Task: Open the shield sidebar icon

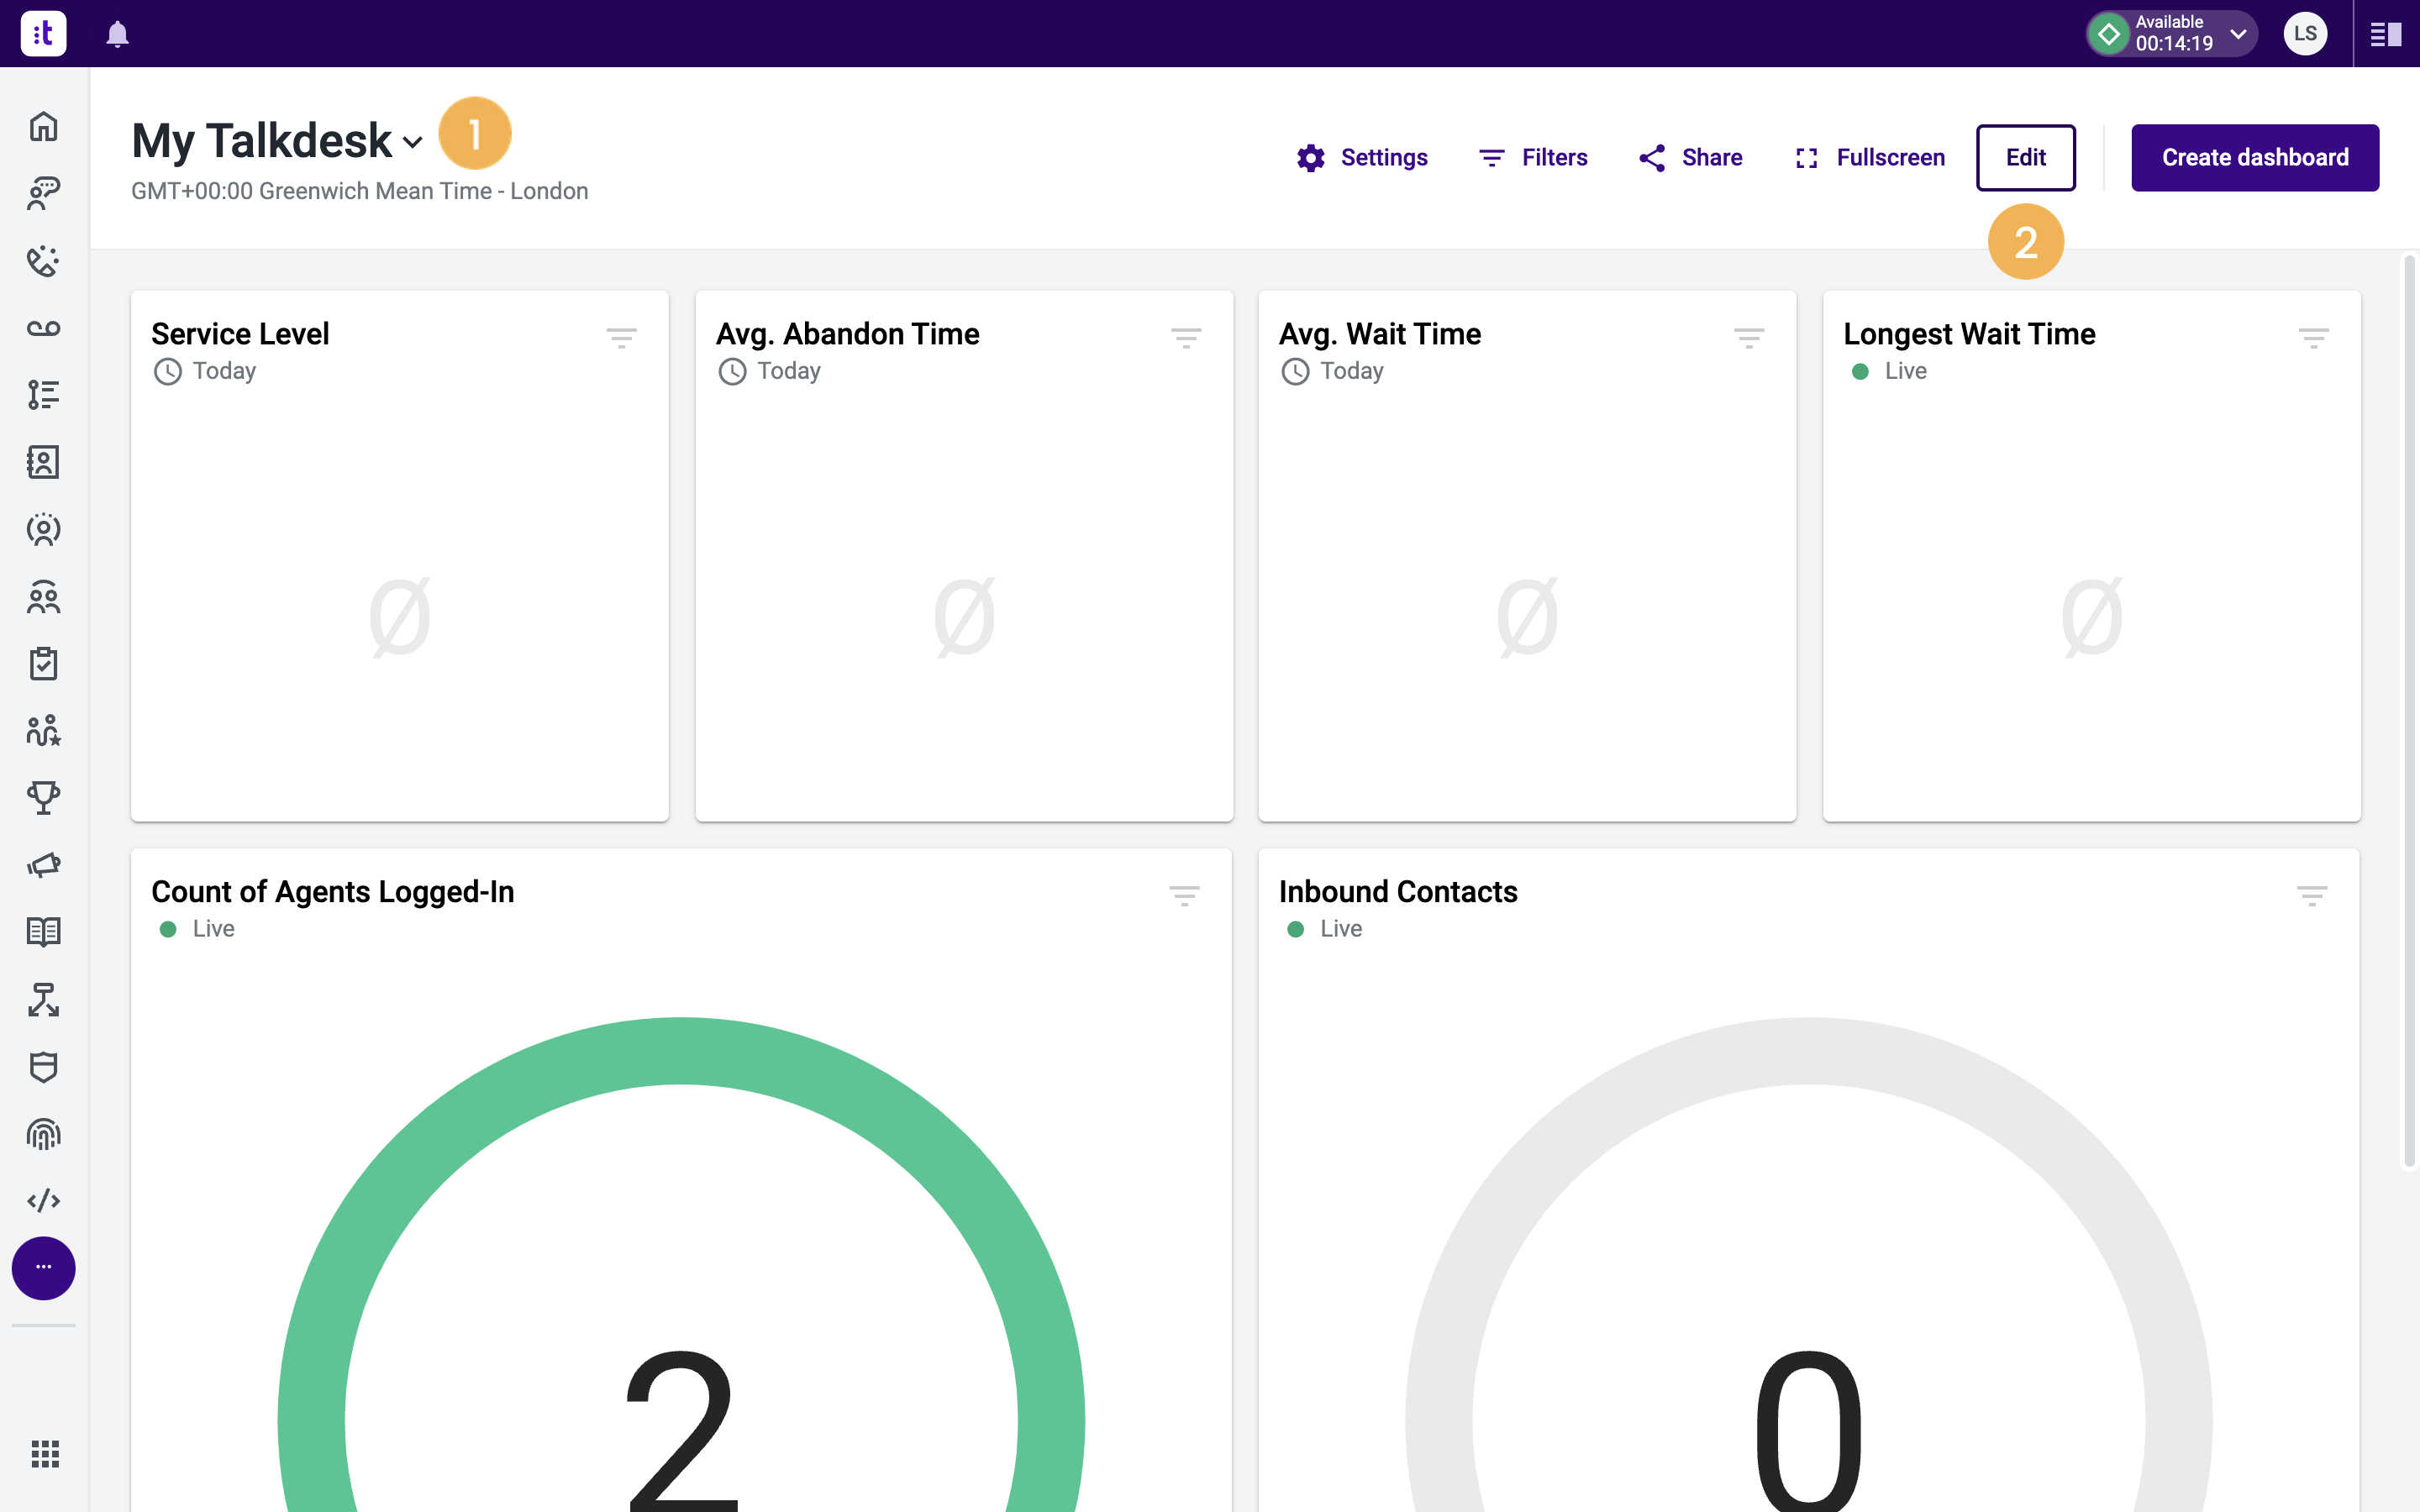Action: pyautogui.click(x=43, y=1067)
